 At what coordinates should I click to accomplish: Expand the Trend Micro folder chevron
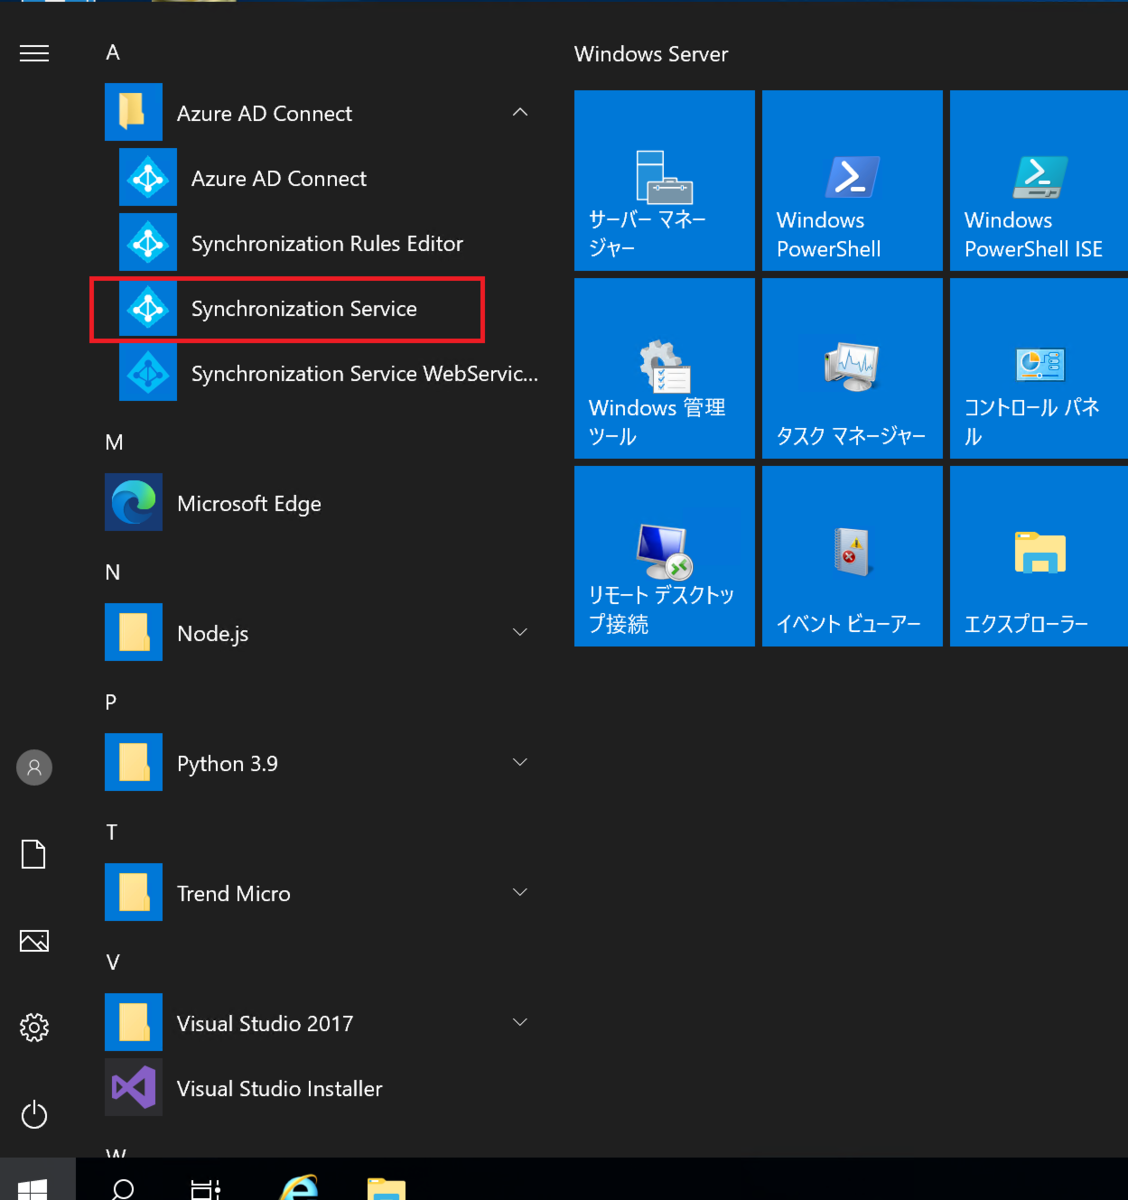pos(520,892)
